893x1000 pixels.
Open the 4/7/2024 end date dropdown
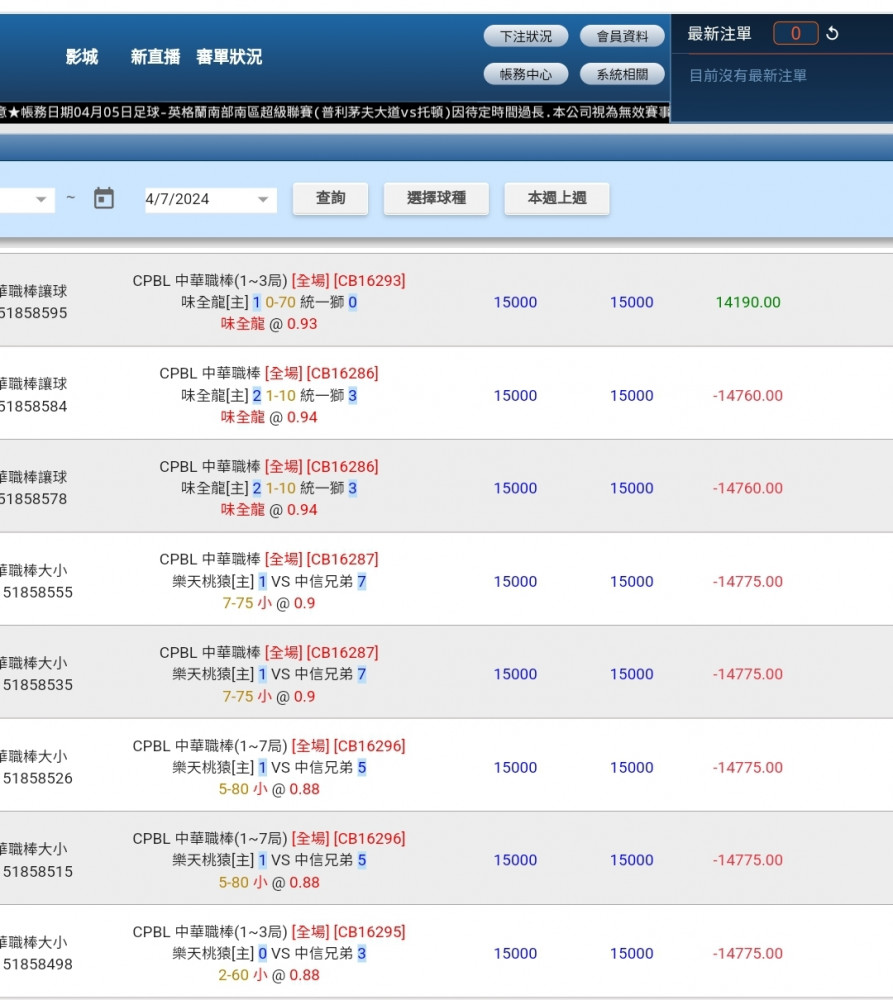pos(210,199)
